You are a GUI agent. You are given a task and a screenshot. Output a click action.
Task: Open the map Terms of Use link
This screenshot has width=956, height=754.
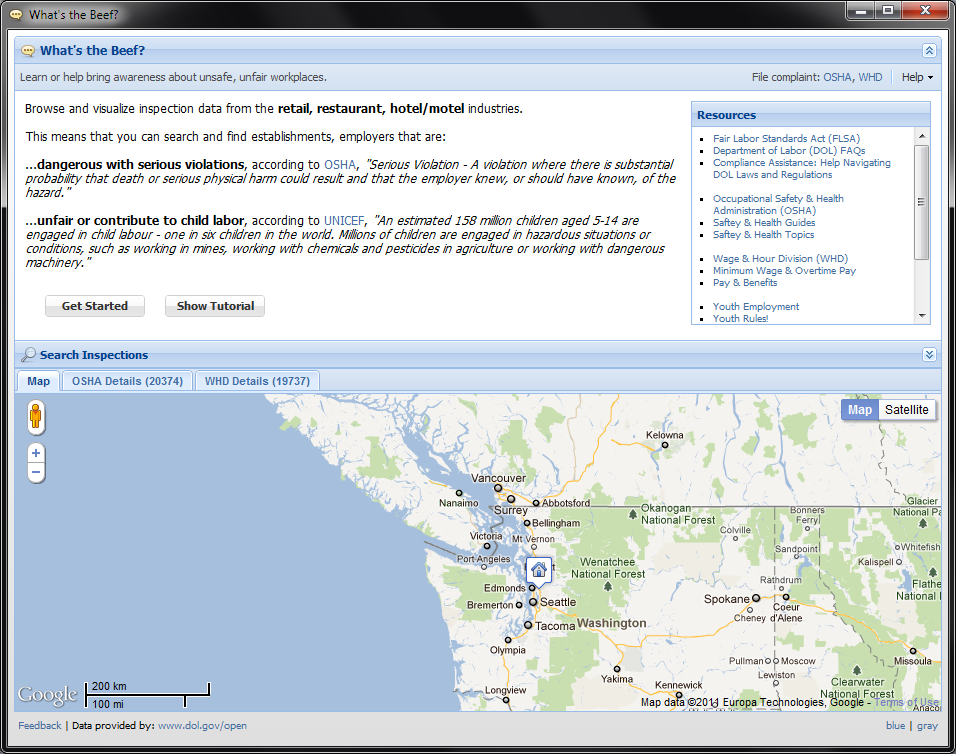pos(907,702)
